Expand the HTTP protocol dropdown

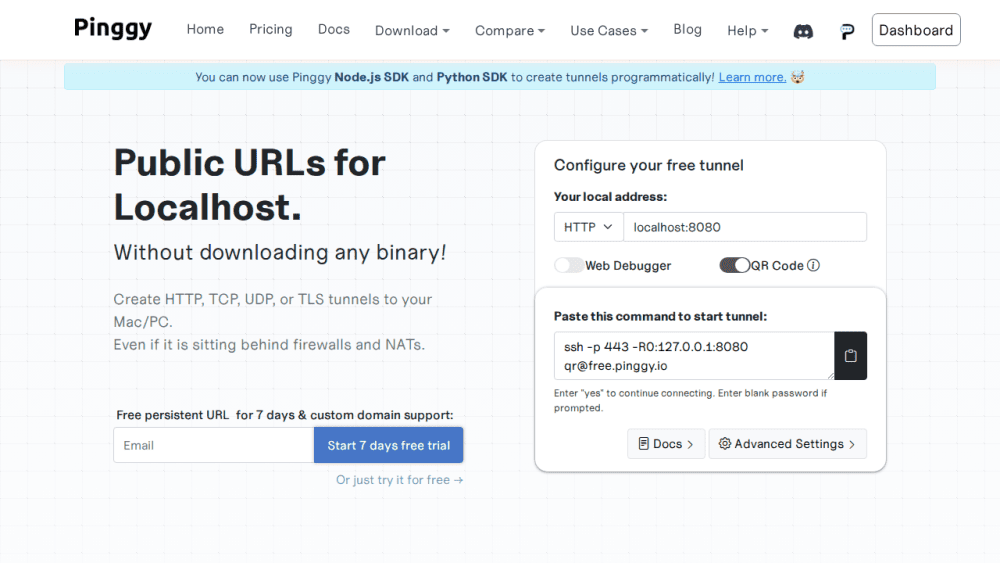(x=588, y=227)
